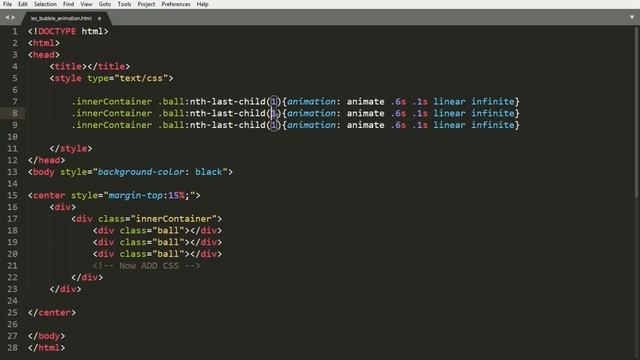Click "innerContainer" class value on line 17
Image resolution: width=640 pixels, height=360 pixels.
(173, 219)
